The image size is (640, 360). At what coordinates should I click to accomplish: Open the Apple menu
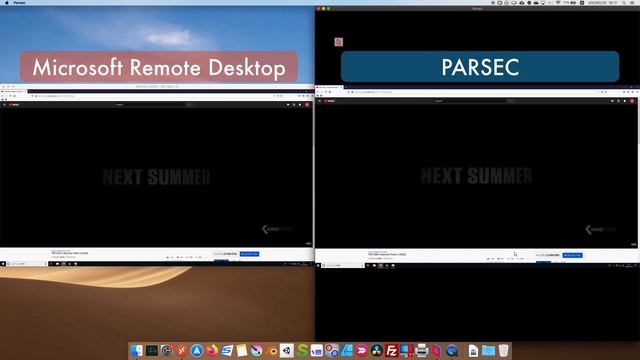pos(6,2)
